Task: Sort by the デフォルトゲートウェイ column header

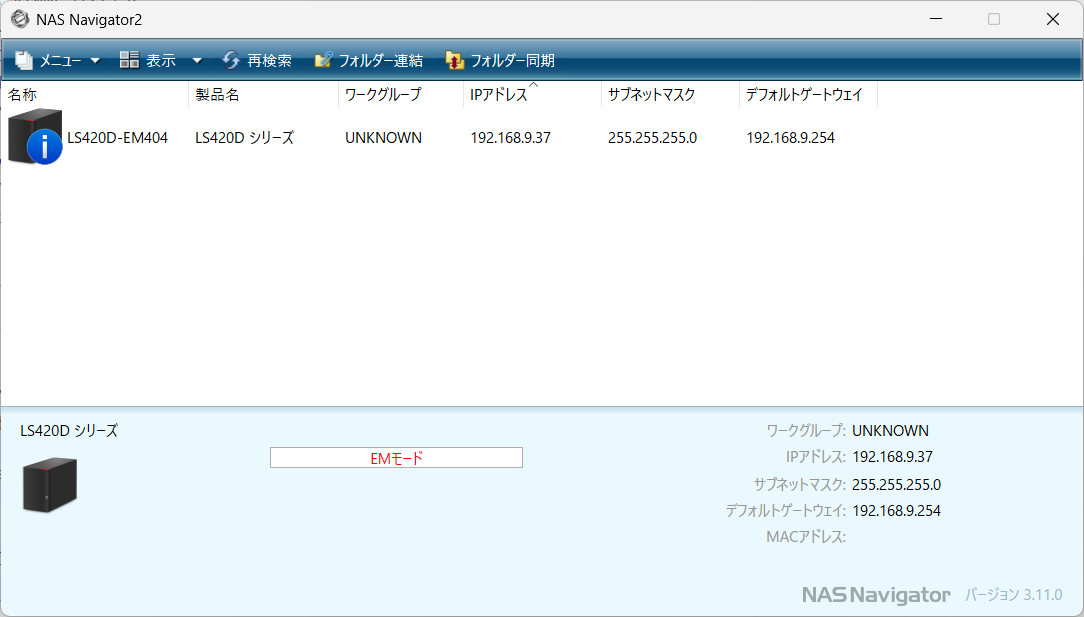Action: click(x=808, y=95)
